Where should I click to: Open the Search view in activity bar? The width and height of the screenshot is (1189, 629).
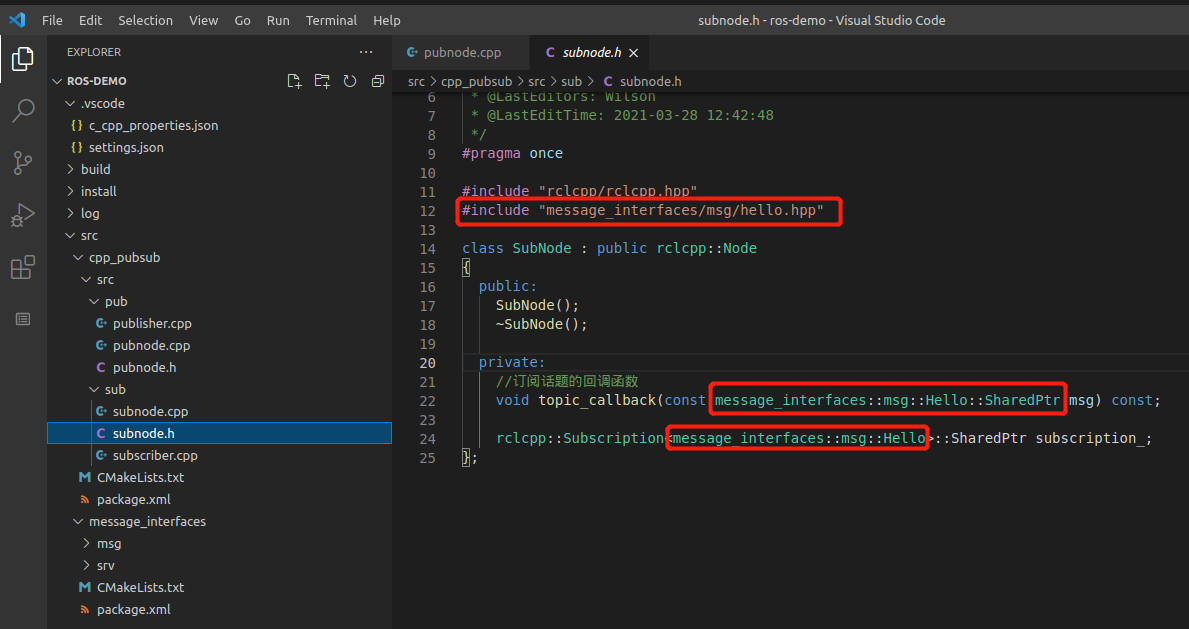click(x=23, y=111)
